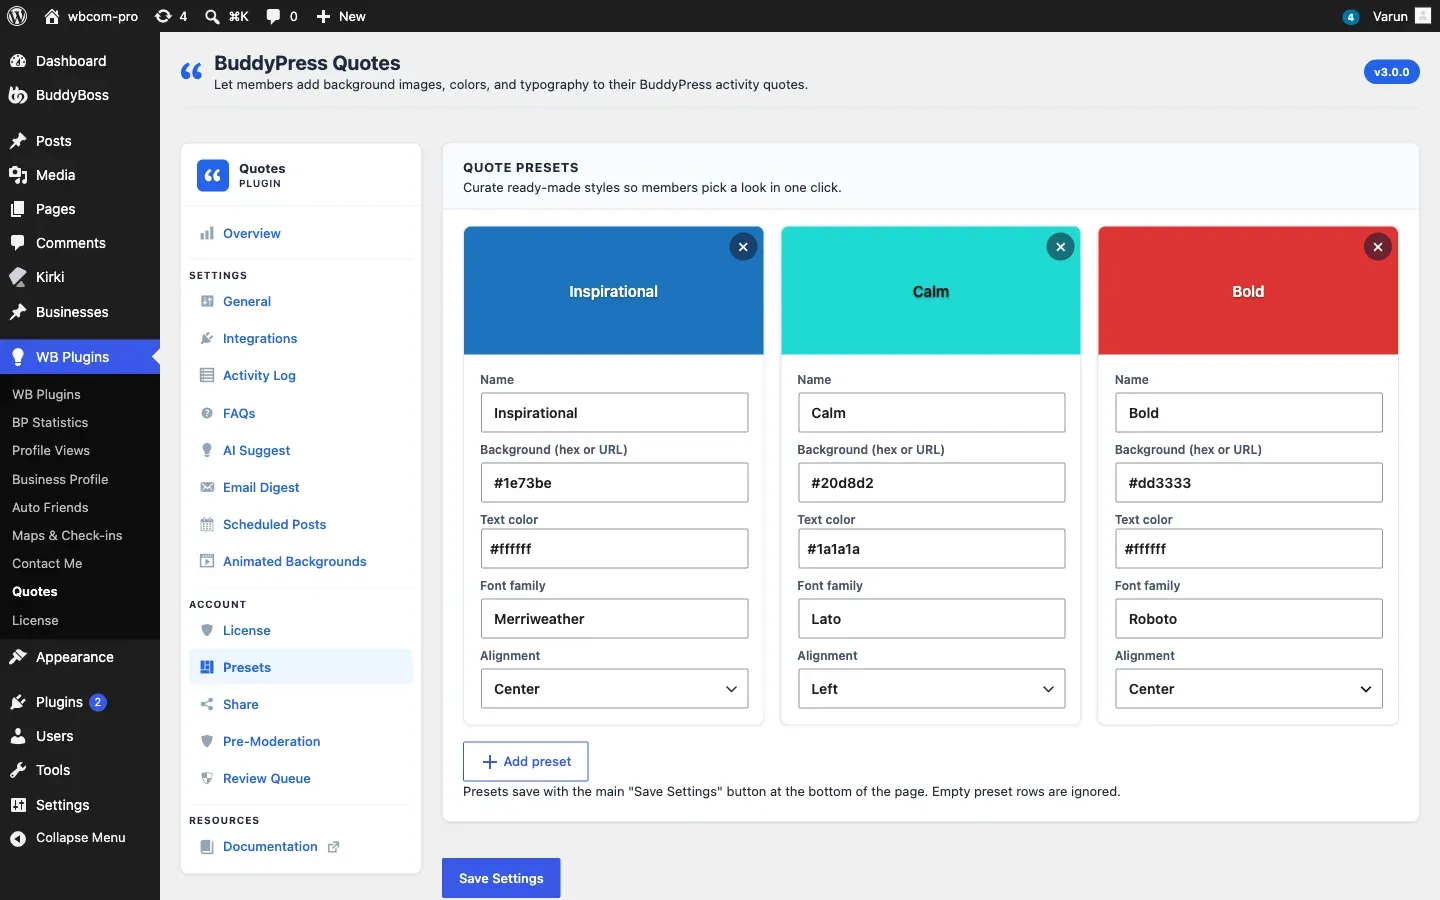
Task: Click the Activity Log list icon
Action: pyautogui.click(x=207, y=376)
